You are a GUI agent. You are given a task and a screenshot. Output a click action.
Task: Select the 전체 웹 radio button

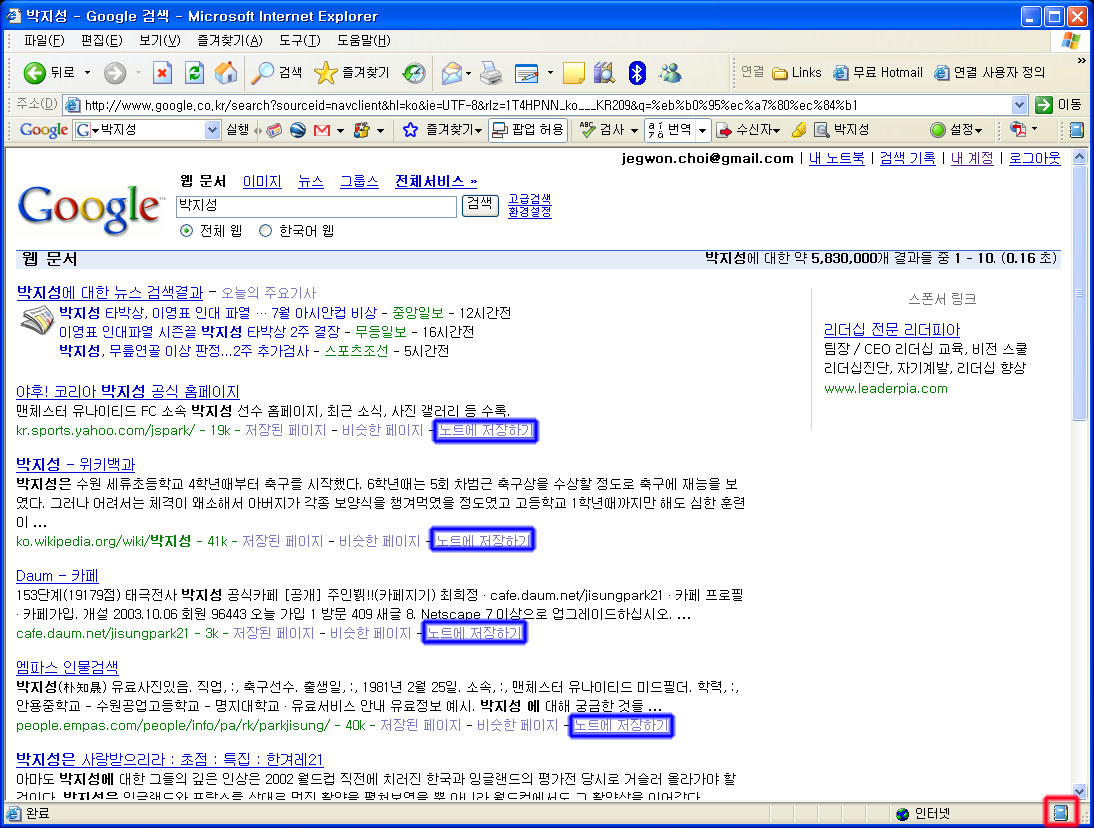[186, 230]
